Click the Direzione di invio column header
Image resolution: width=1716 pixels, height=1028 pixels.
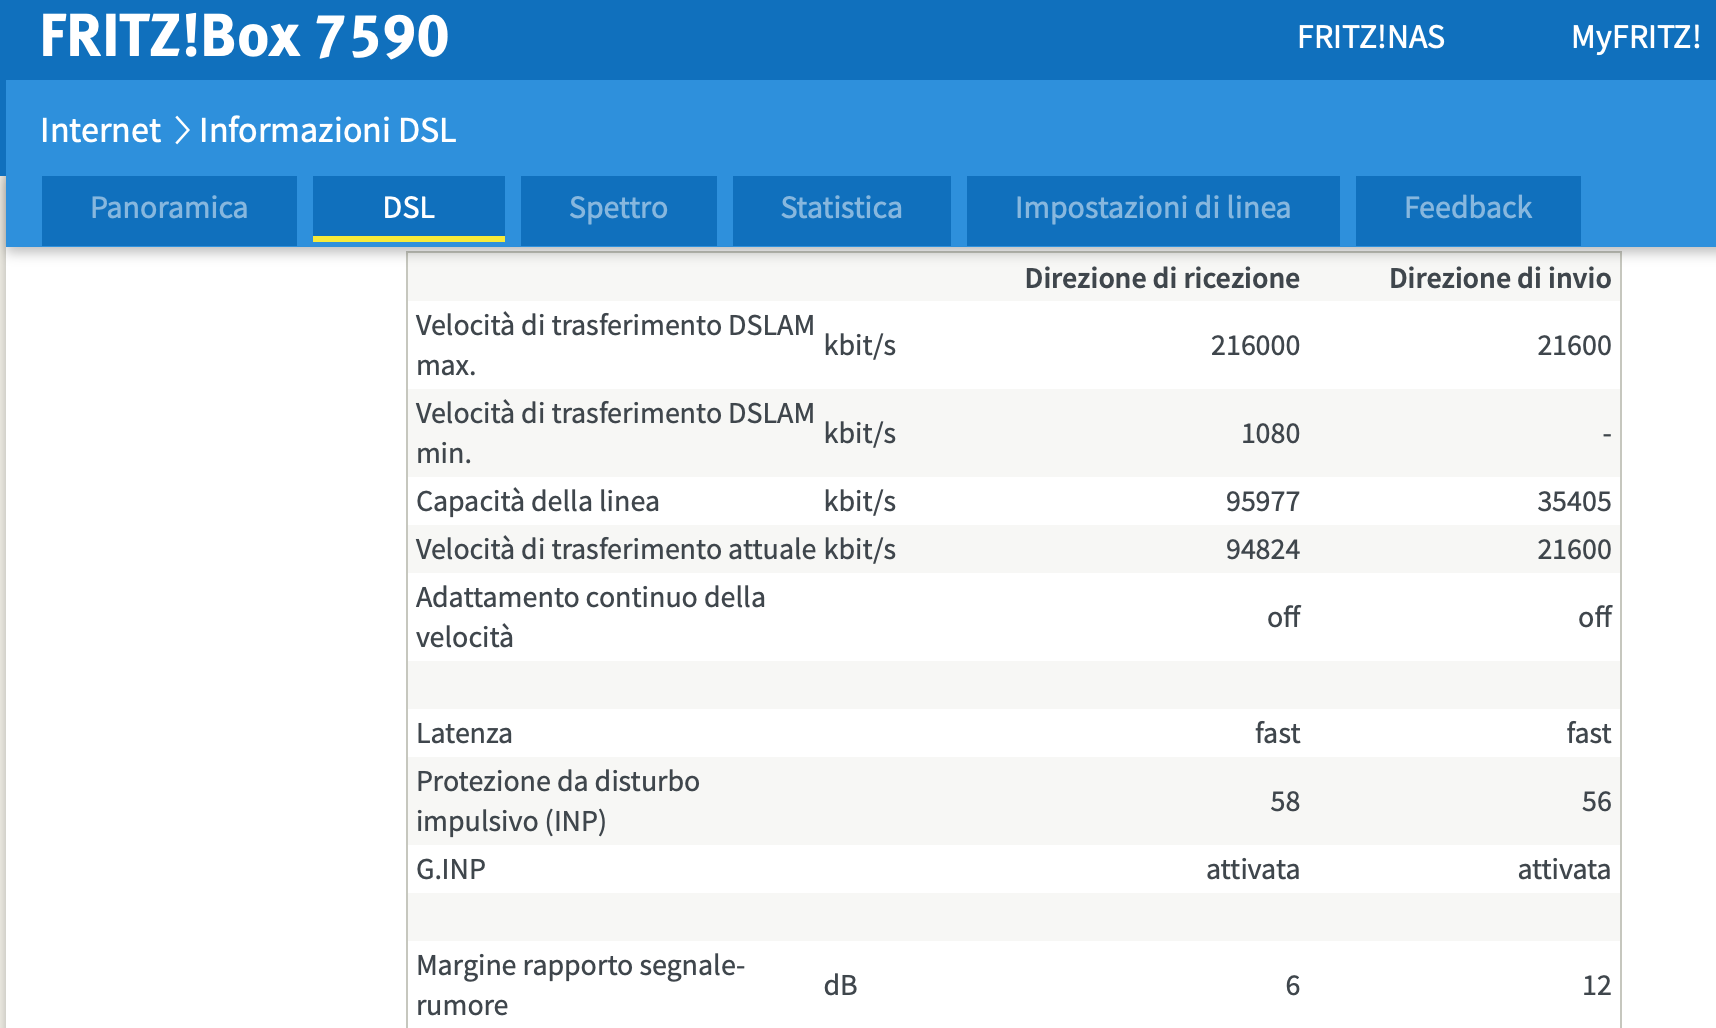1500,278
